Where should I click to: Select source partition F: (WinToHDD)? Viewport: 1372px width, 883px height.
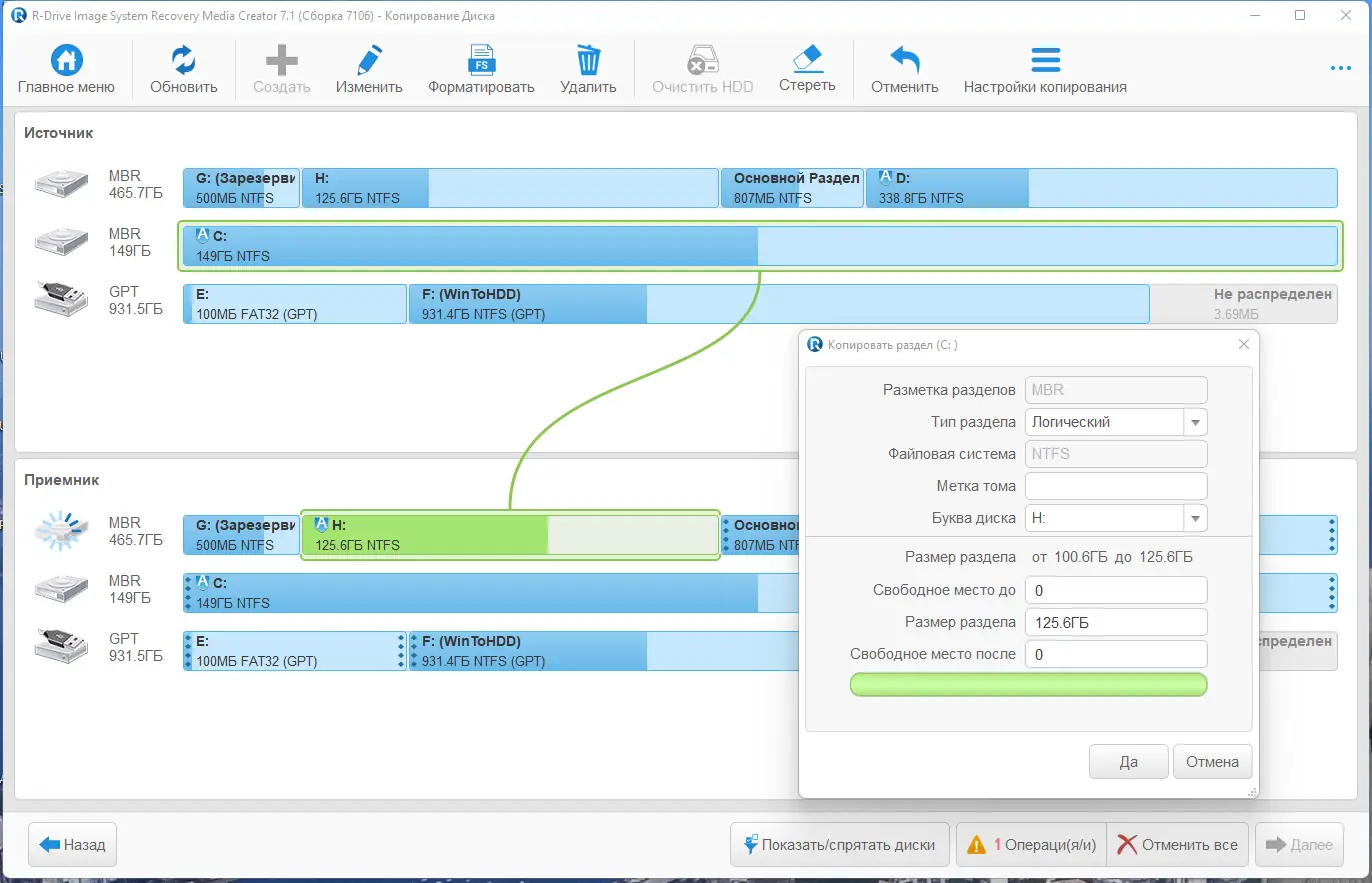coord(779,304)
